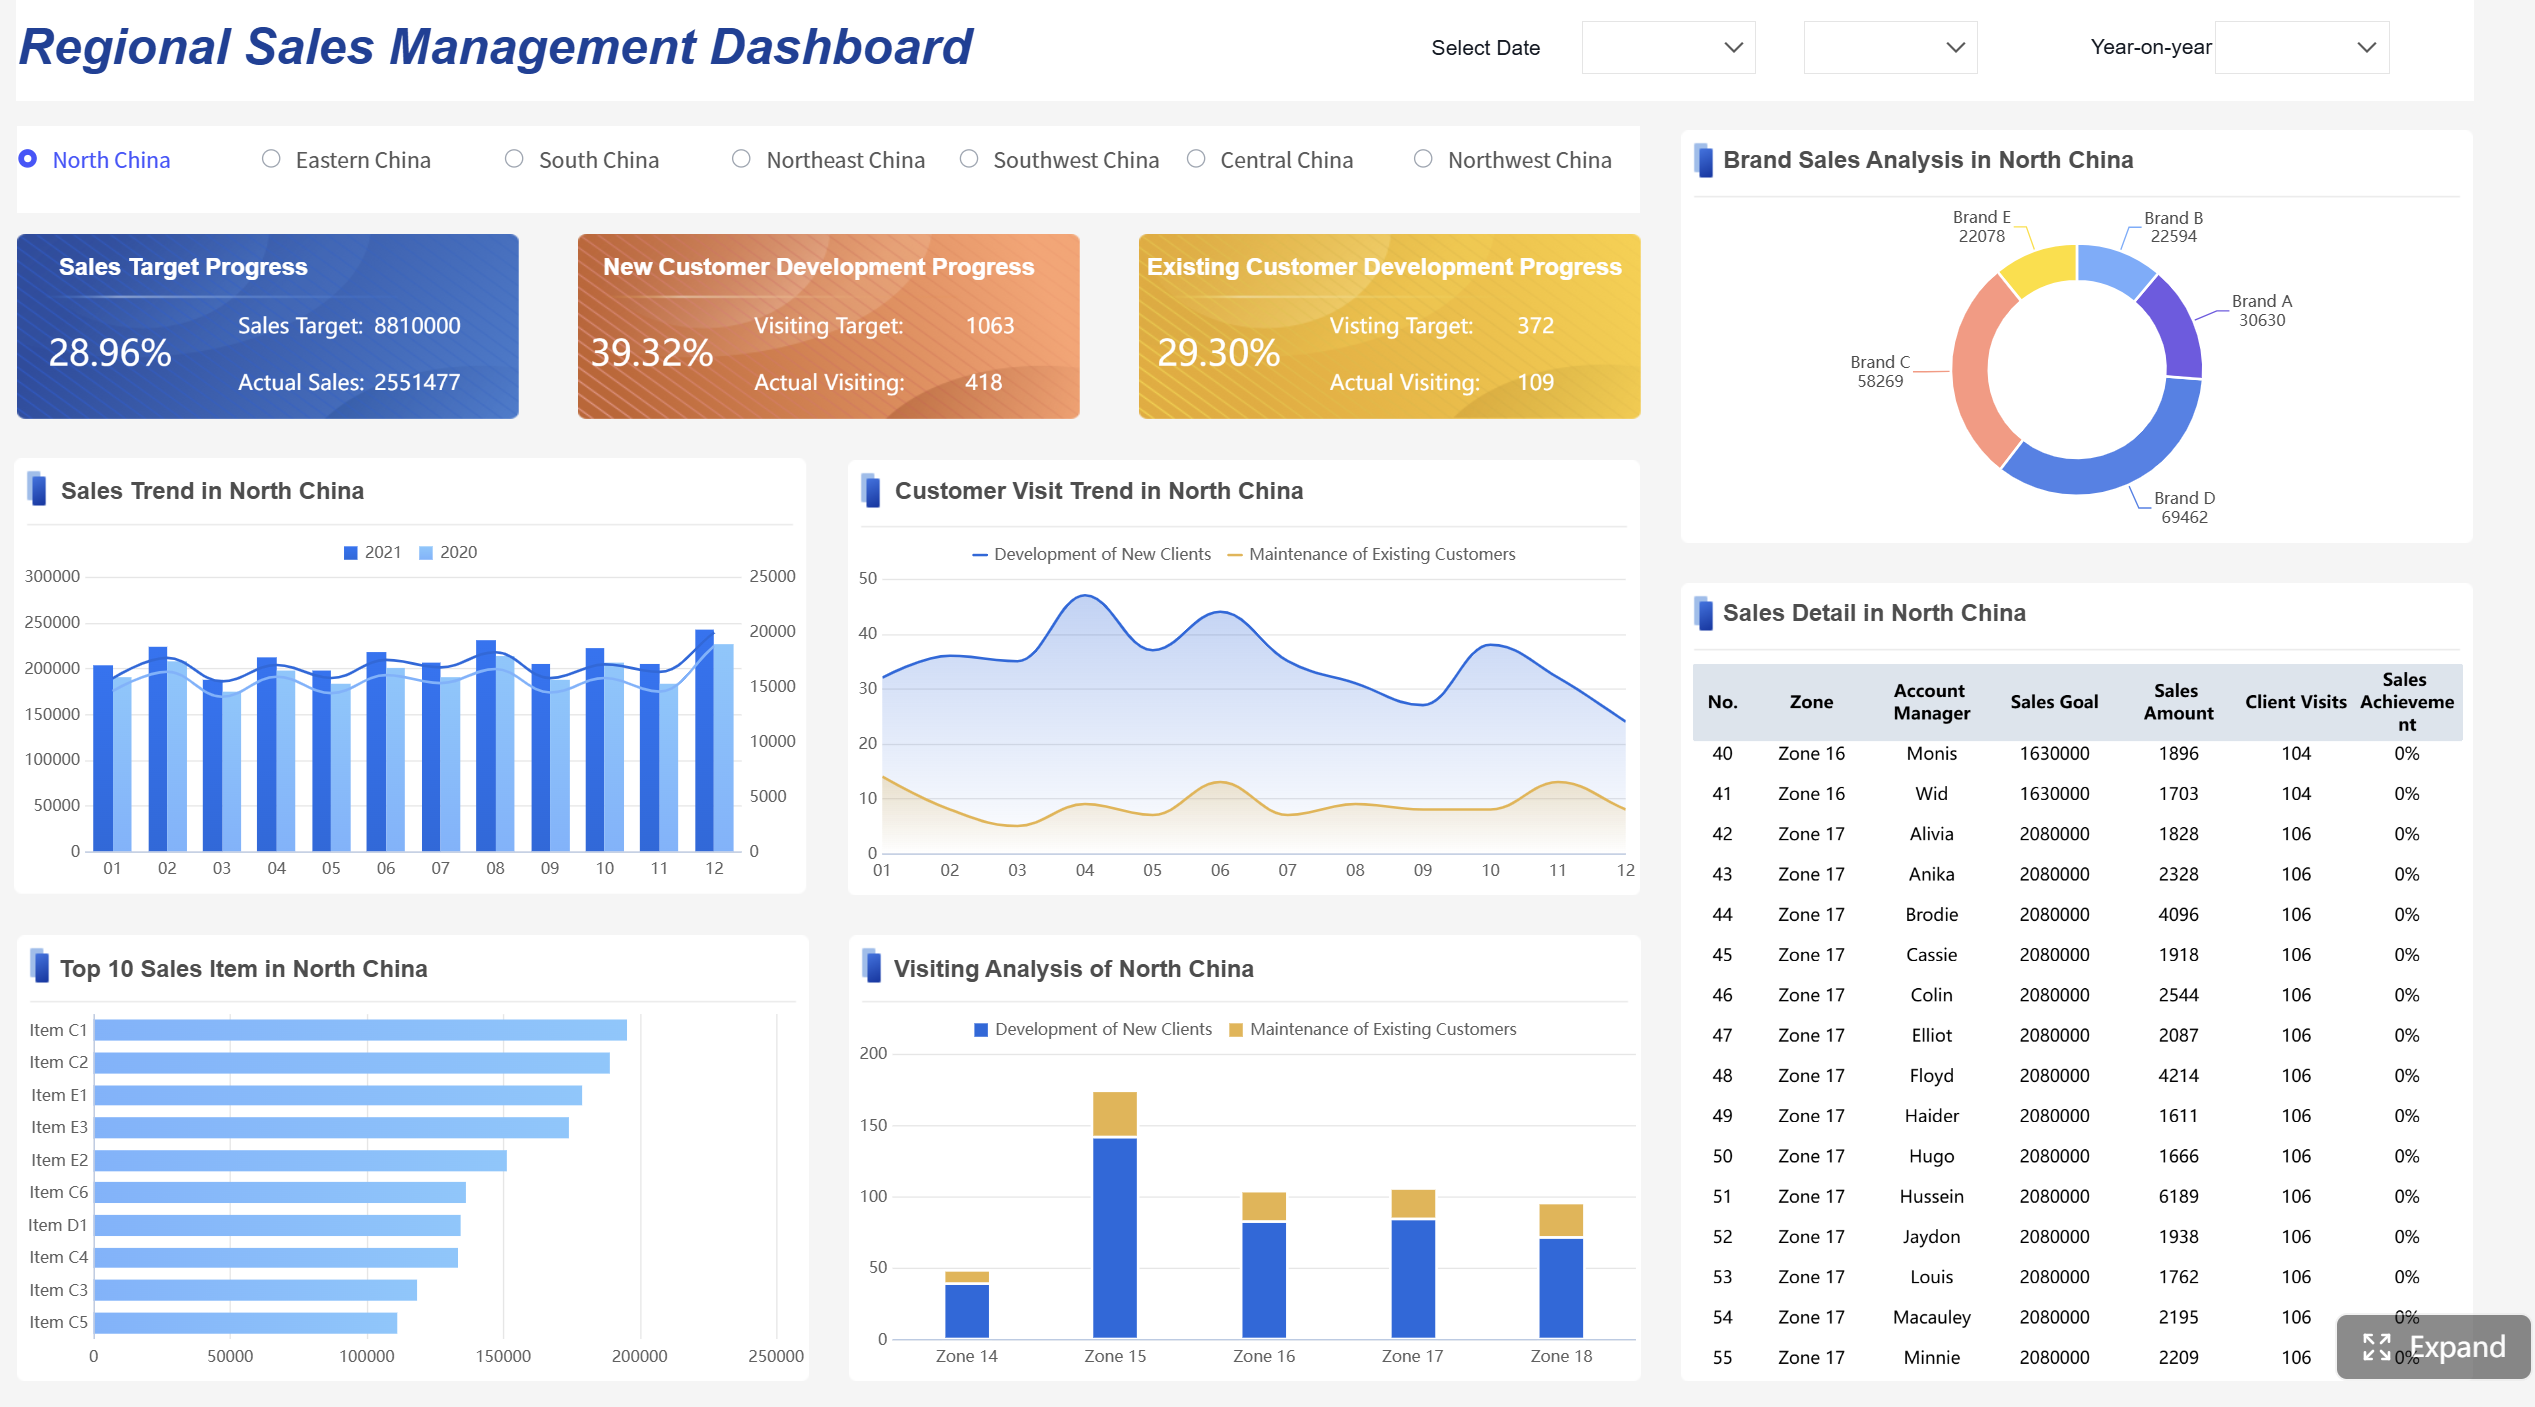
Task: Click the Visiting Analysis panel icon
Action: [870, 968]
